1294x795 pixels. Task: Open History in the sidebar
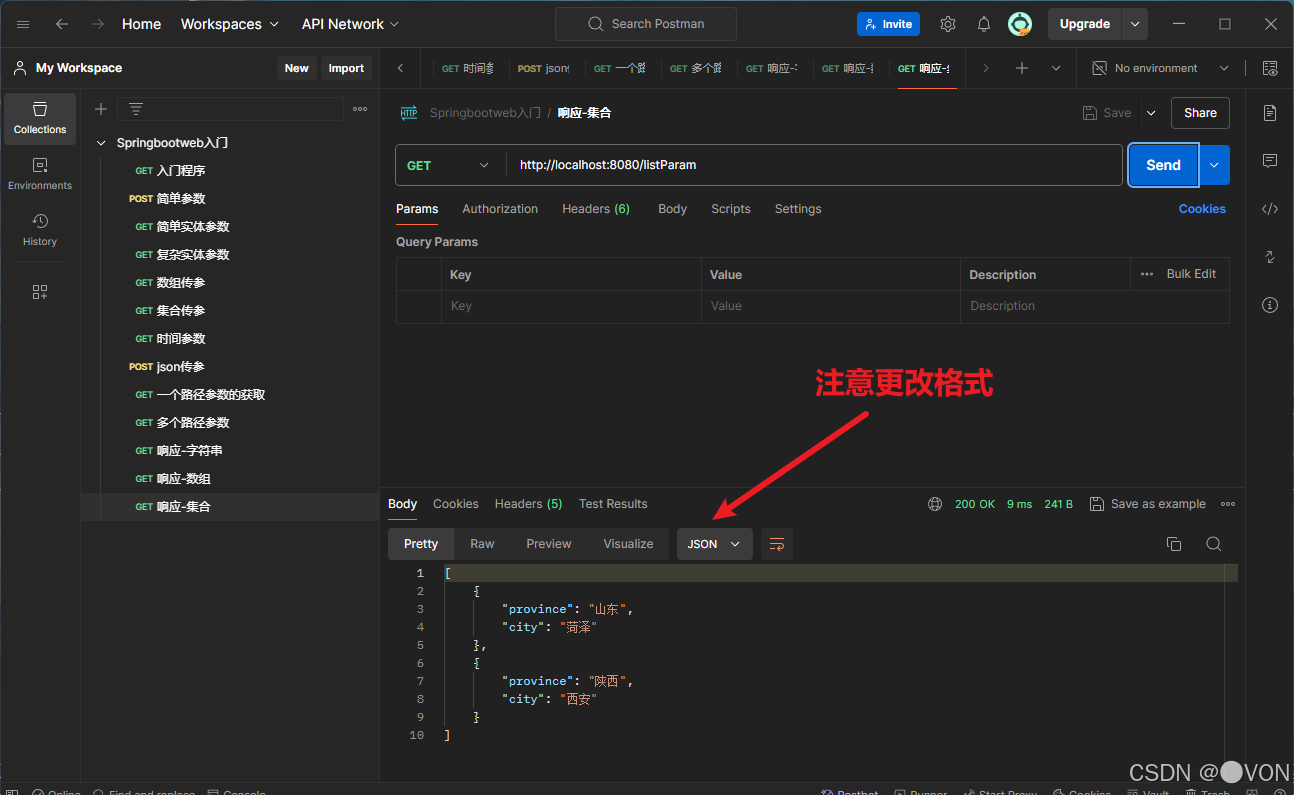click(x=40, y=230)
